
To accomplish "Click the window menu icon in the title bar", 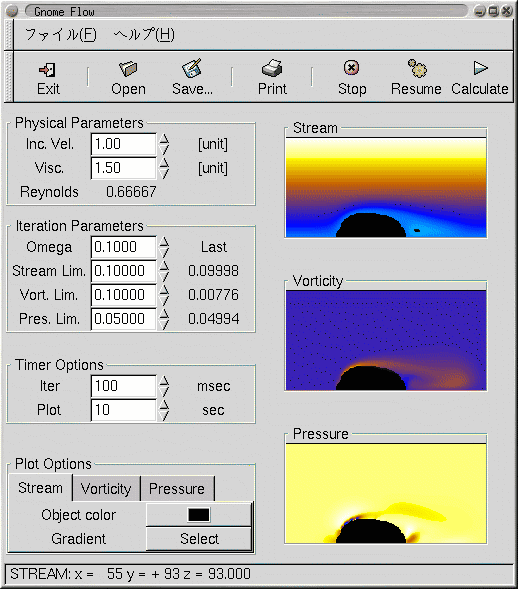I will (x=12, y=11).
